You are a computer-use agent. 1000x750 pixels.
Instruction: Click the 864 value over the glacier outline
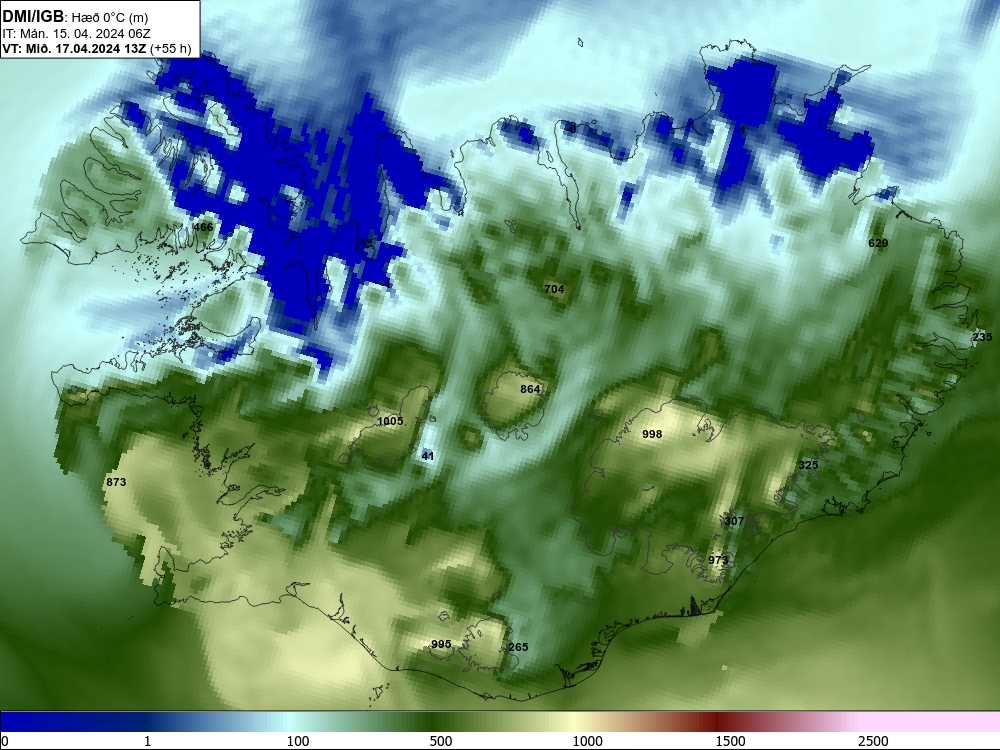[530, 389]
